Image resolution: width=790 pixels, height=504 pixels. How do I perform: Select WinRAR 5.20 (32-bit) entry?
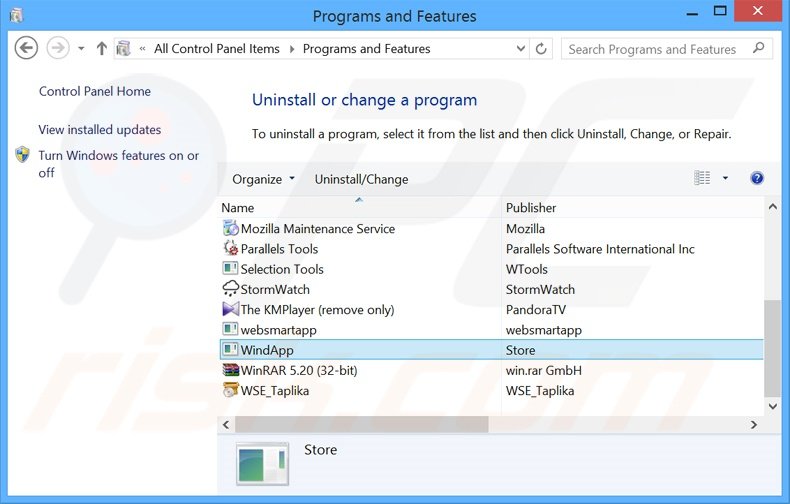[x=299, y=370]
